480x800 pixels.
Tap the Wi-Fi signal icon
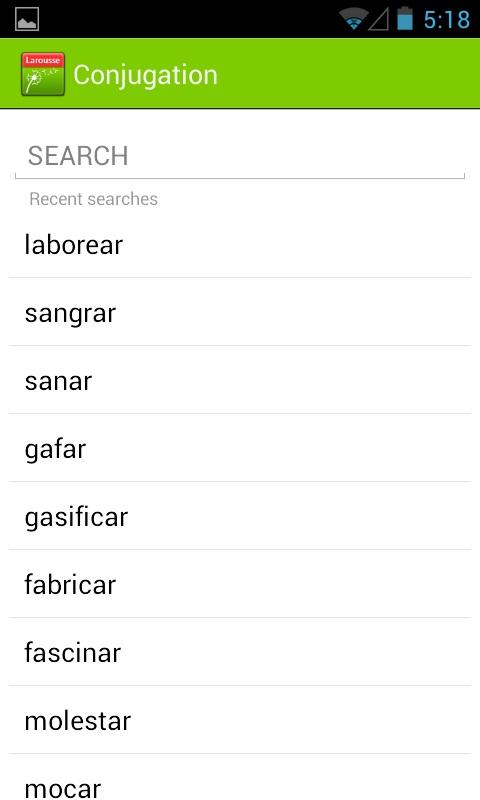click(353, 19)
